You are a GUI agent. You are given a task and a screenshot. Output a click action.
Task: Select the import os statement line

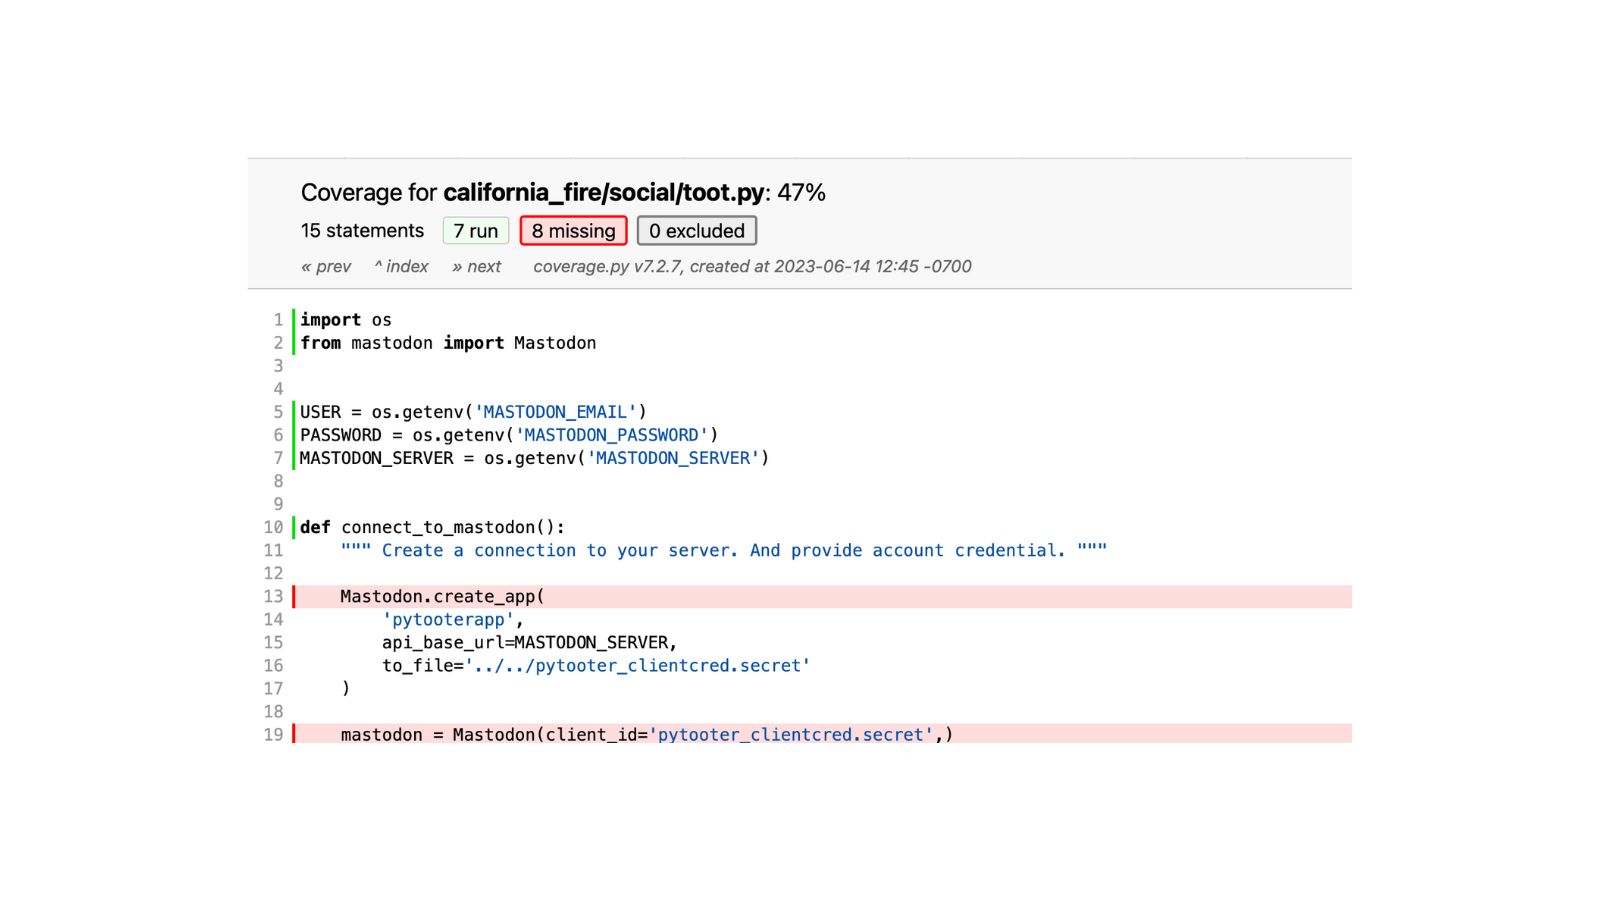click(347, 319)
